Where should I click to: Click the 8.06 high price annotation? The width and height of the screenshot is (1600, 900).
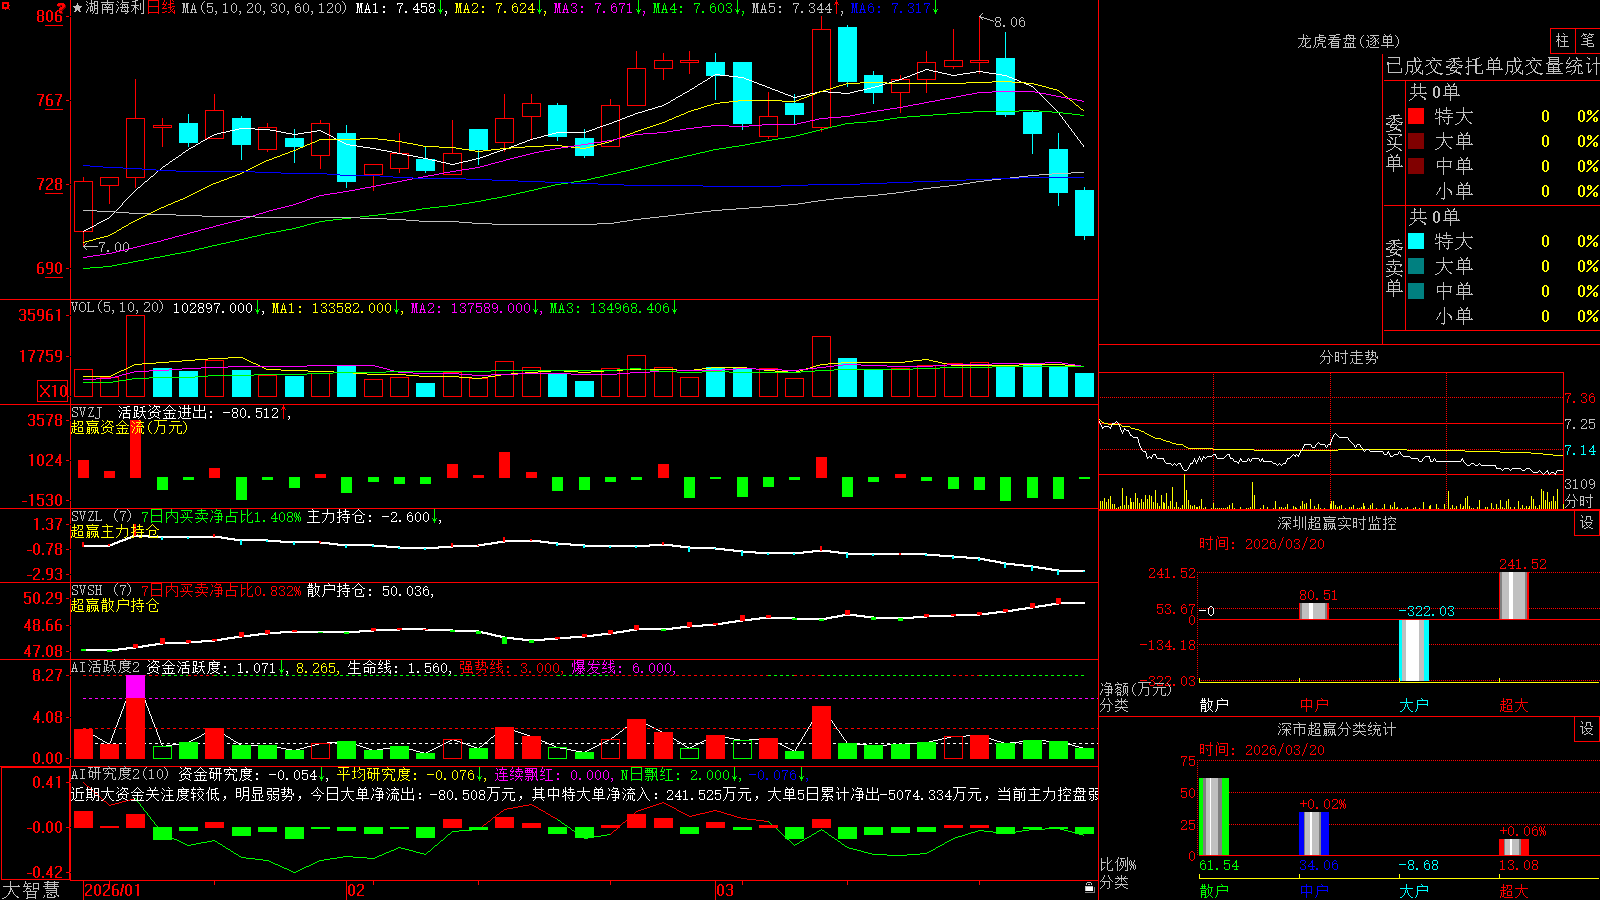tap(1009, 22)
